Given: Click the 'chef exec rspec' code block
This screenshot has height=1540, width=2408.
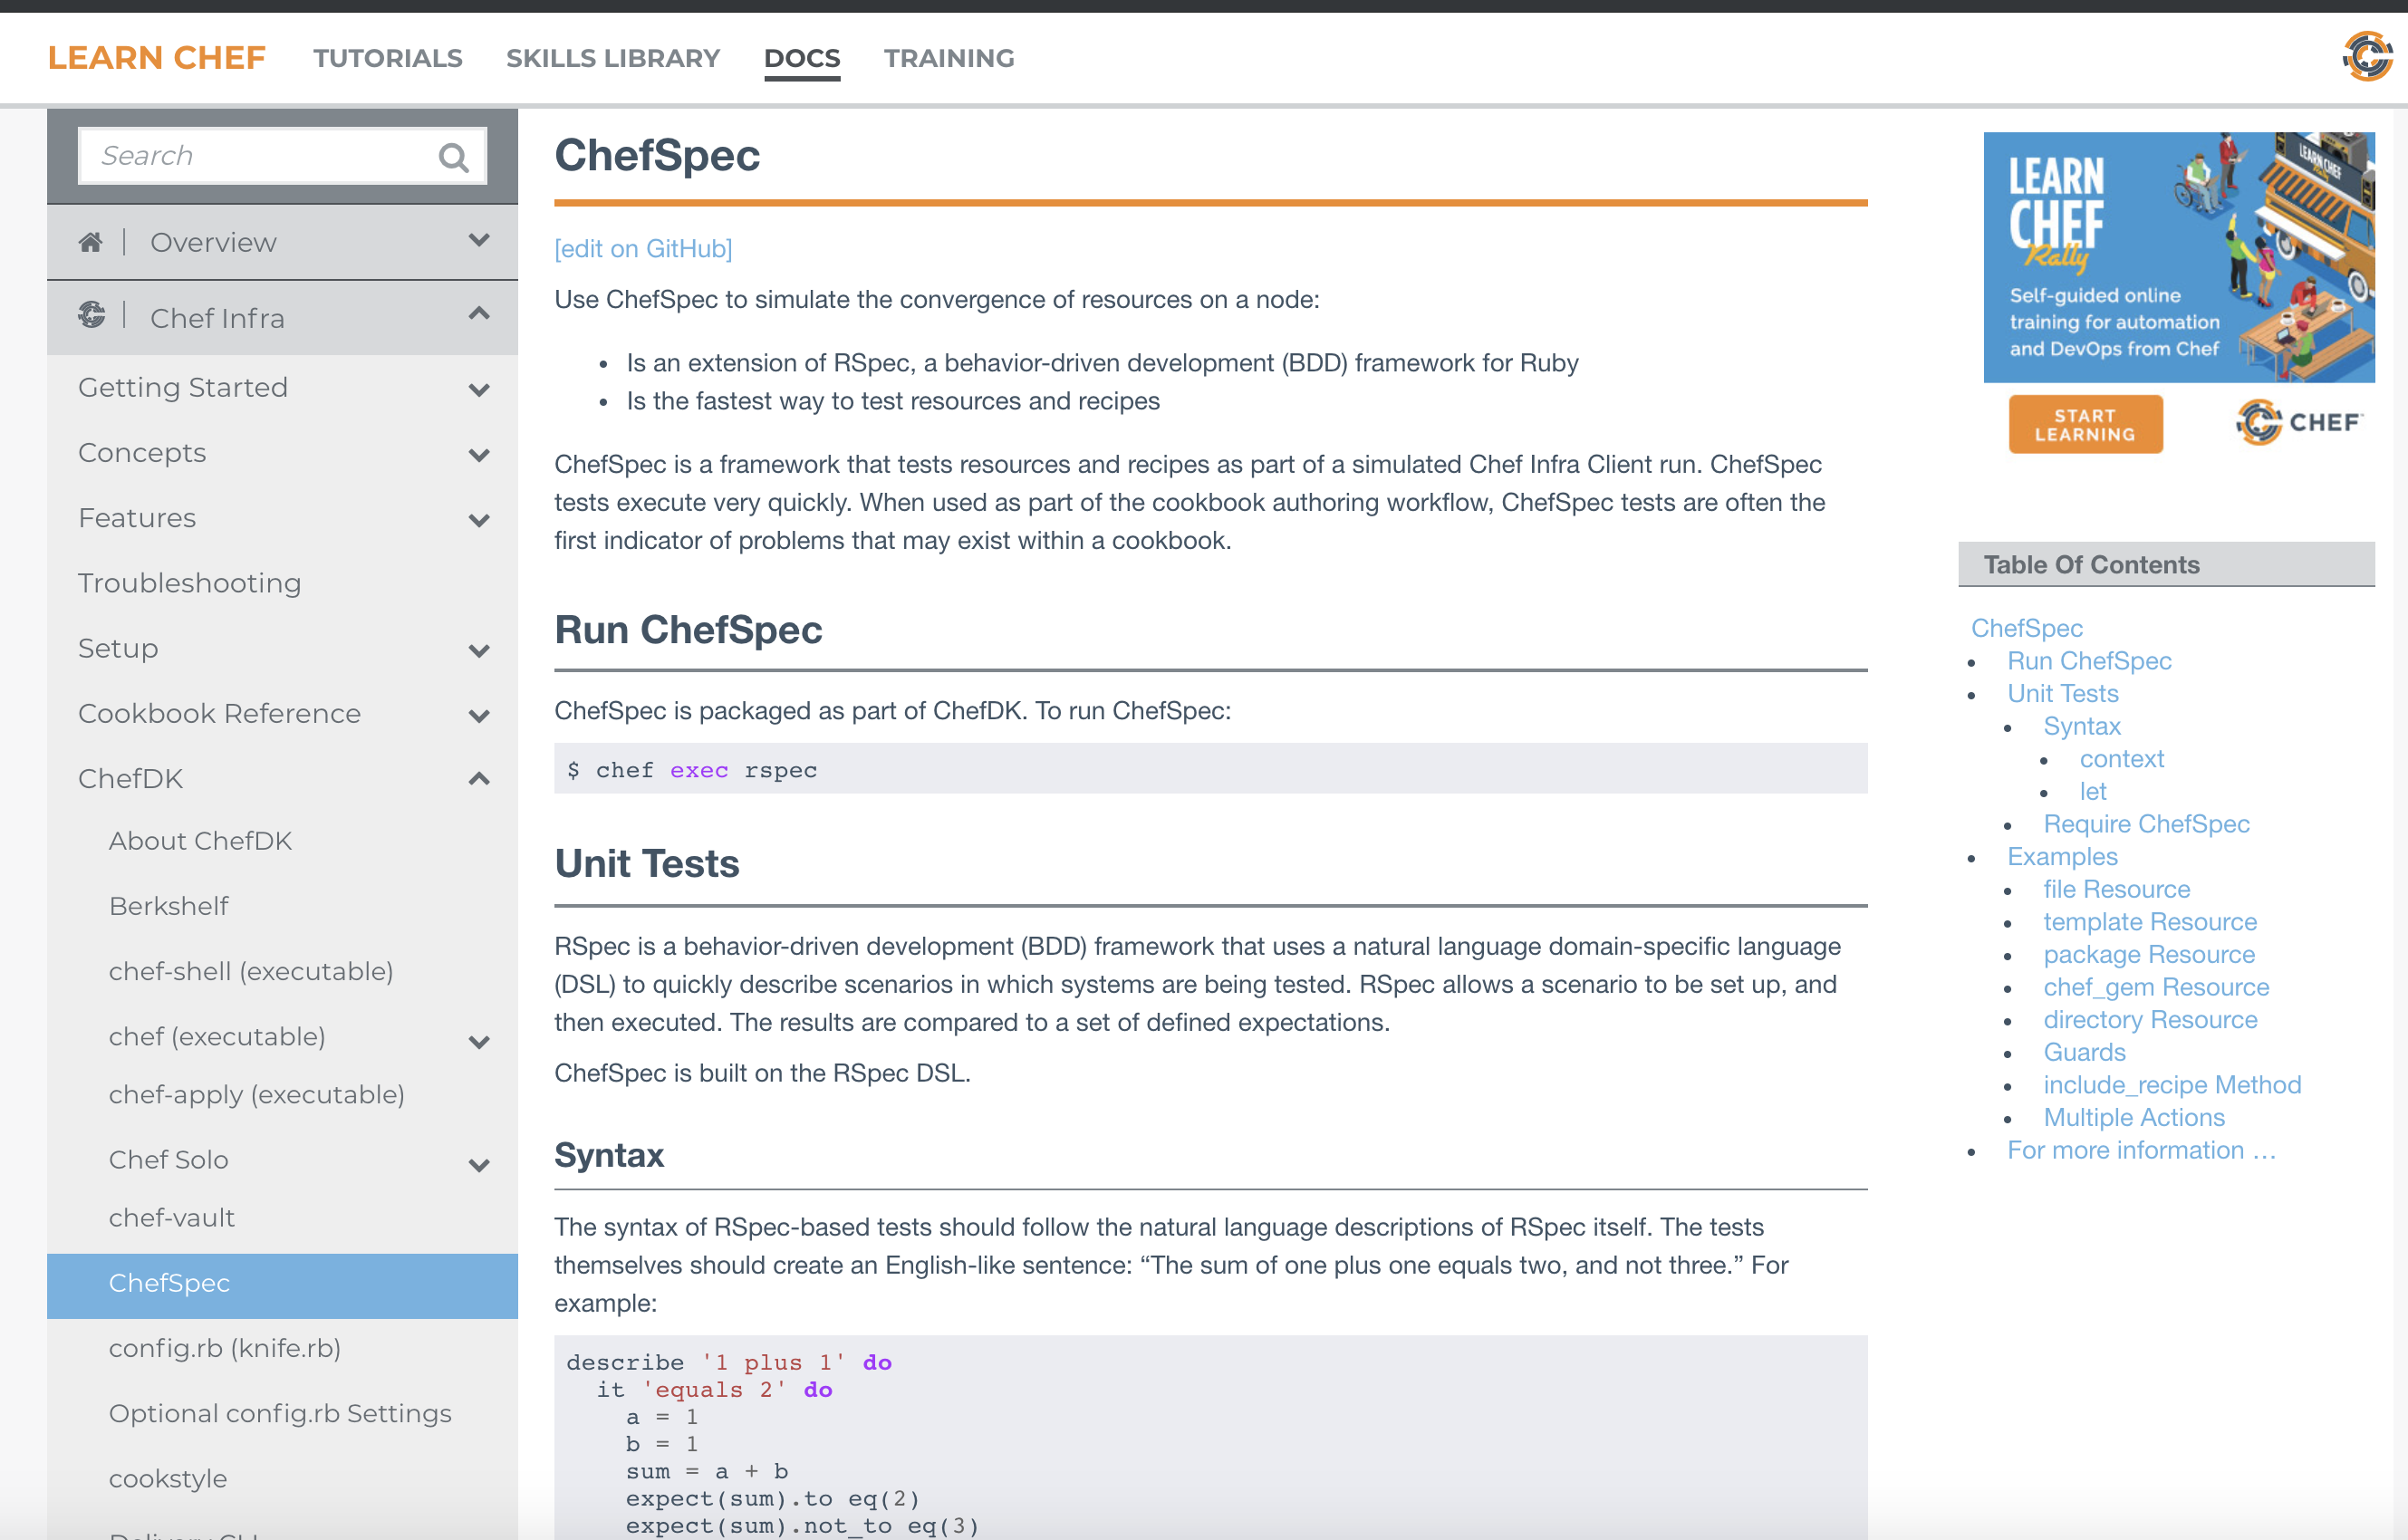Looking at the screenshot, I should tap(1210, 769).
